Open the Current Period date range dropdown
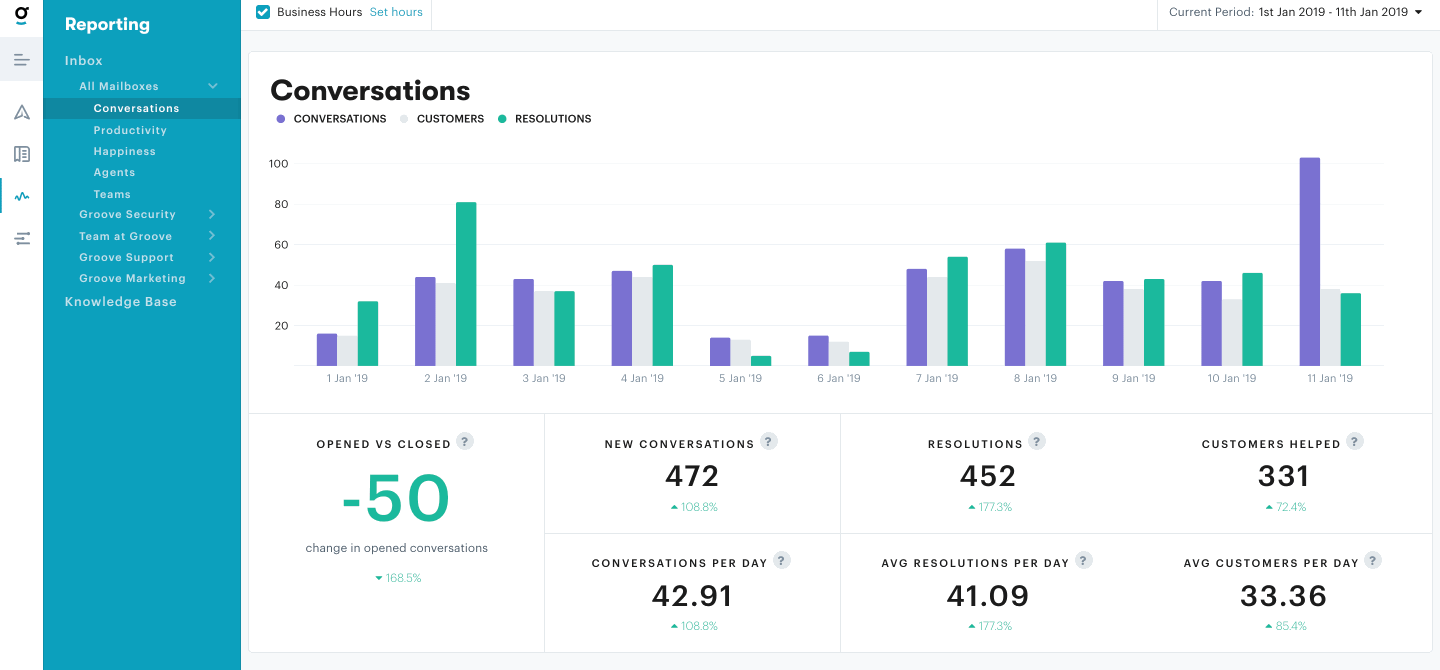This screenshot has height=670, width=1440. pos(1297,14)
